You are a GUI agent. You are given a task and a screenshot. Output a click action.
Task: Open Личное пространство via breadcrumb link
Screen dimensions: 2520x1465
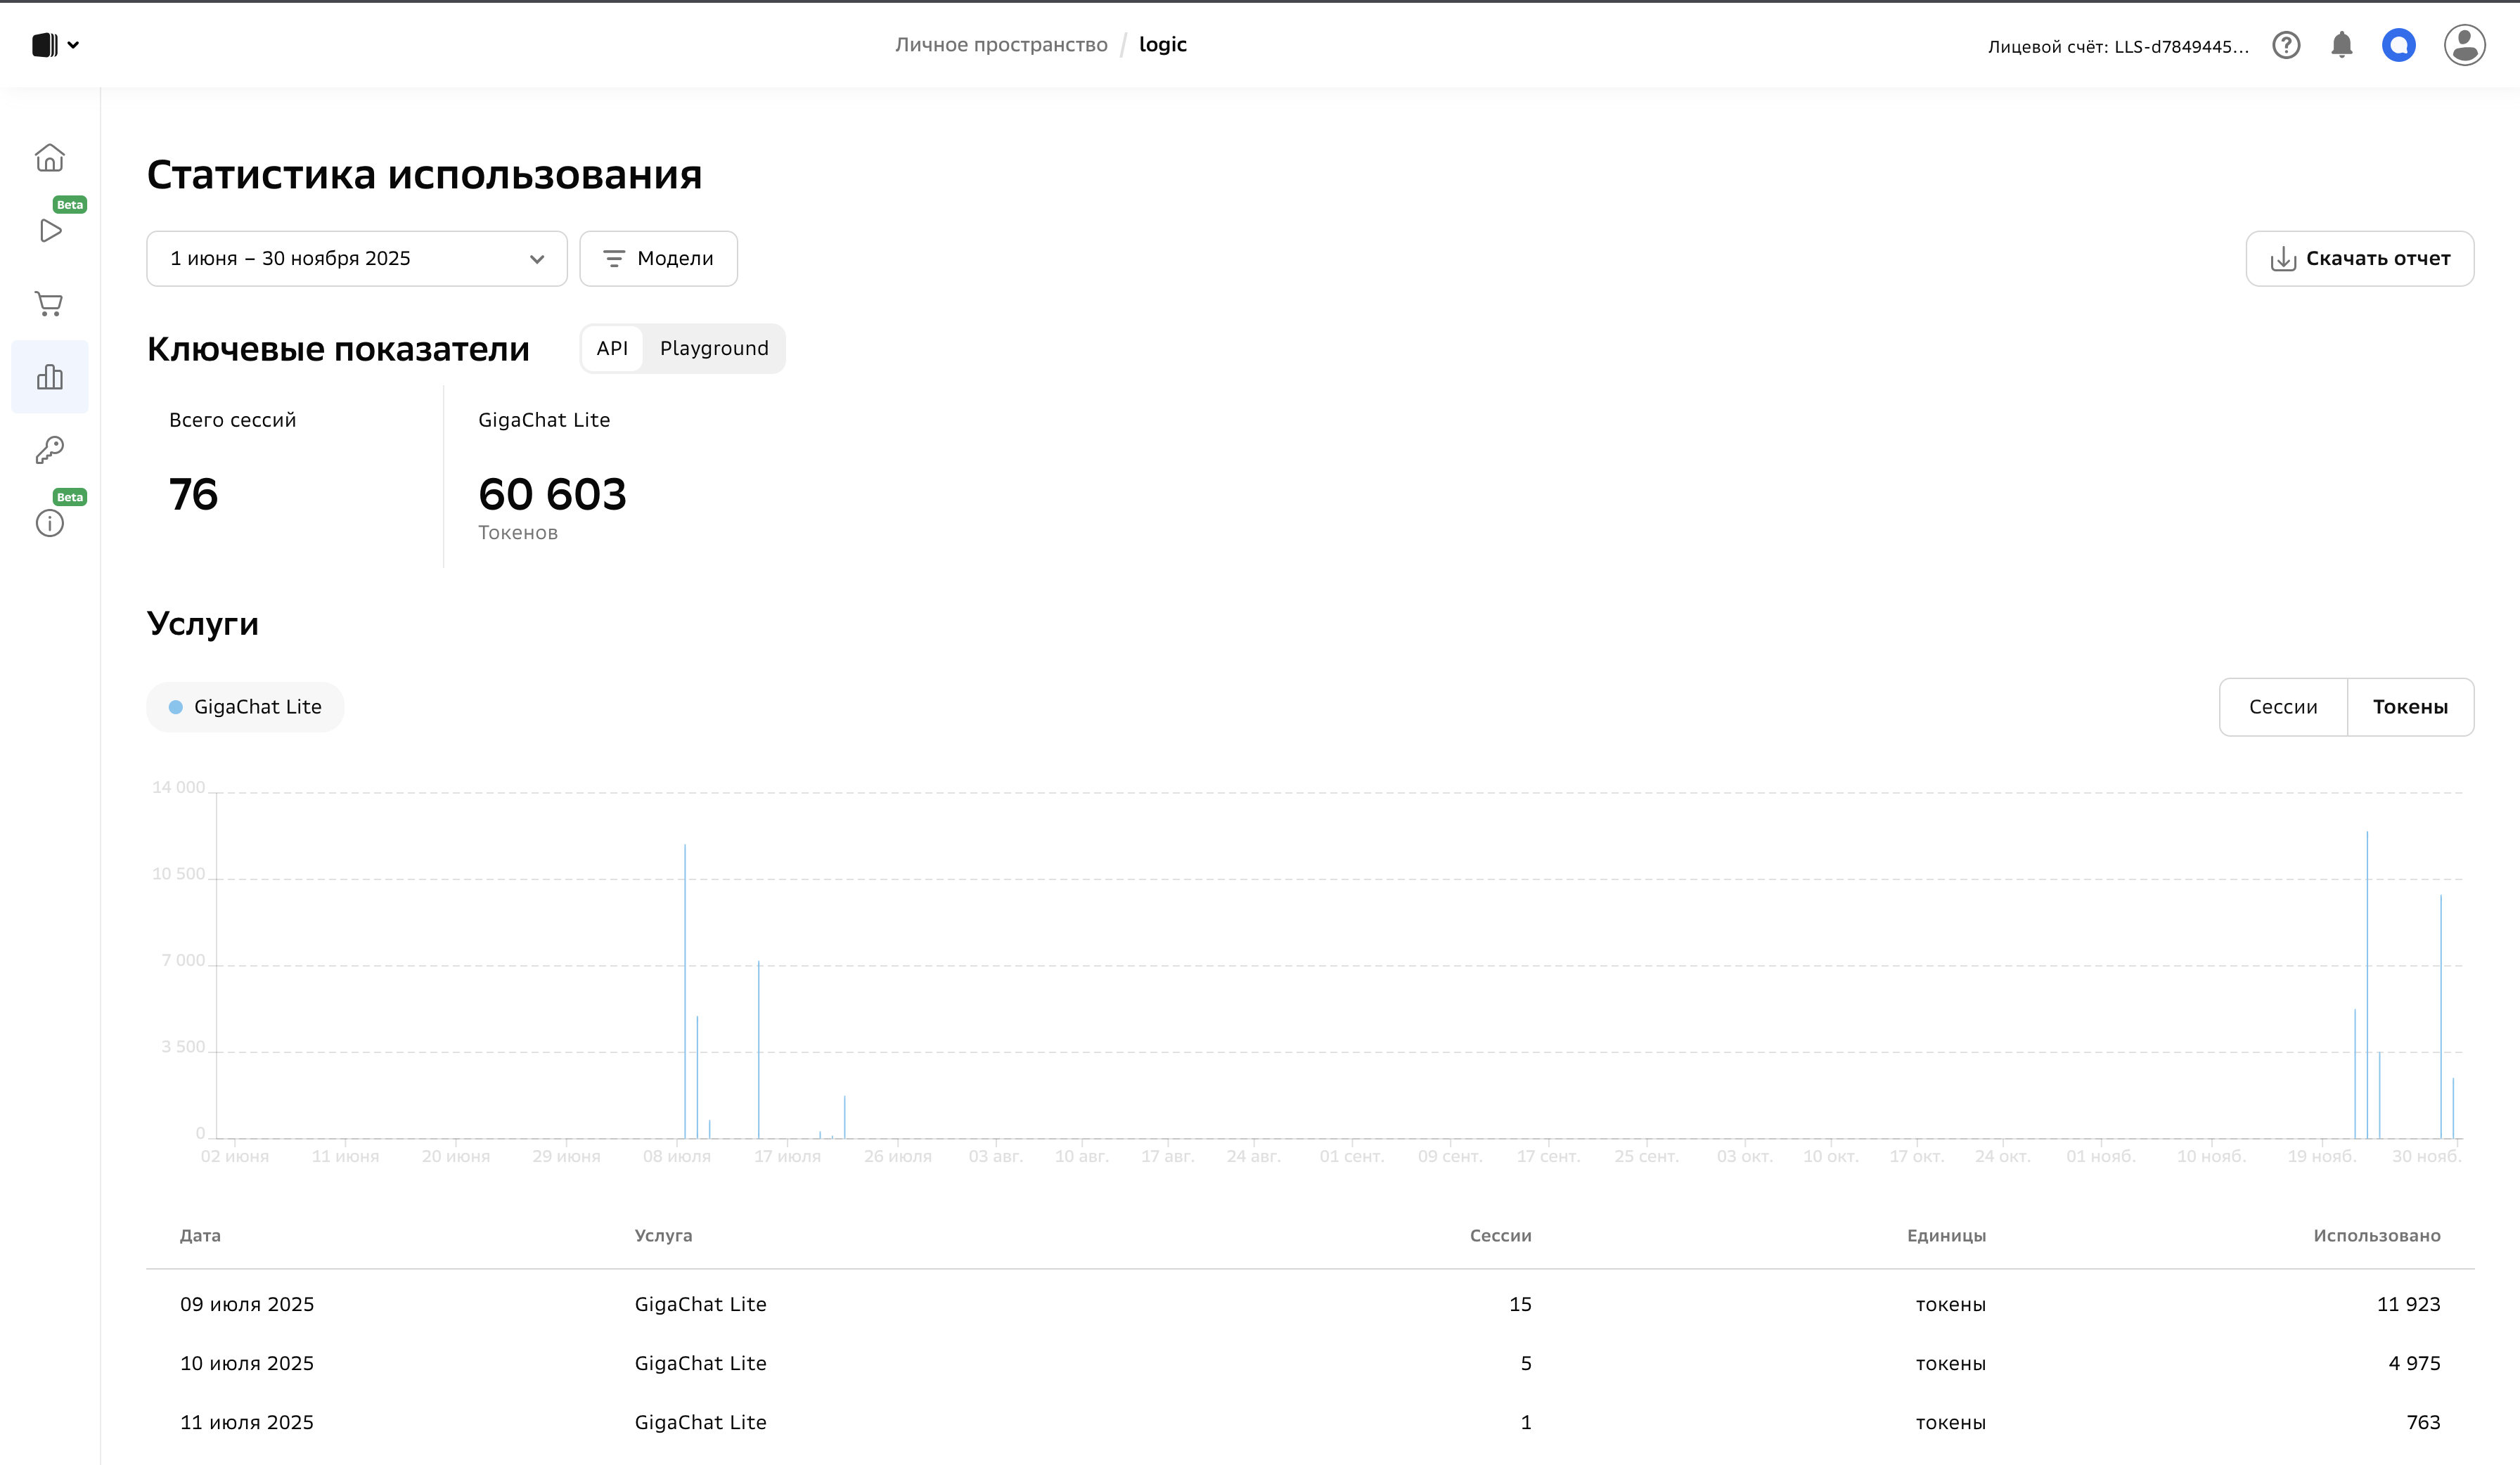point(1001,44)
